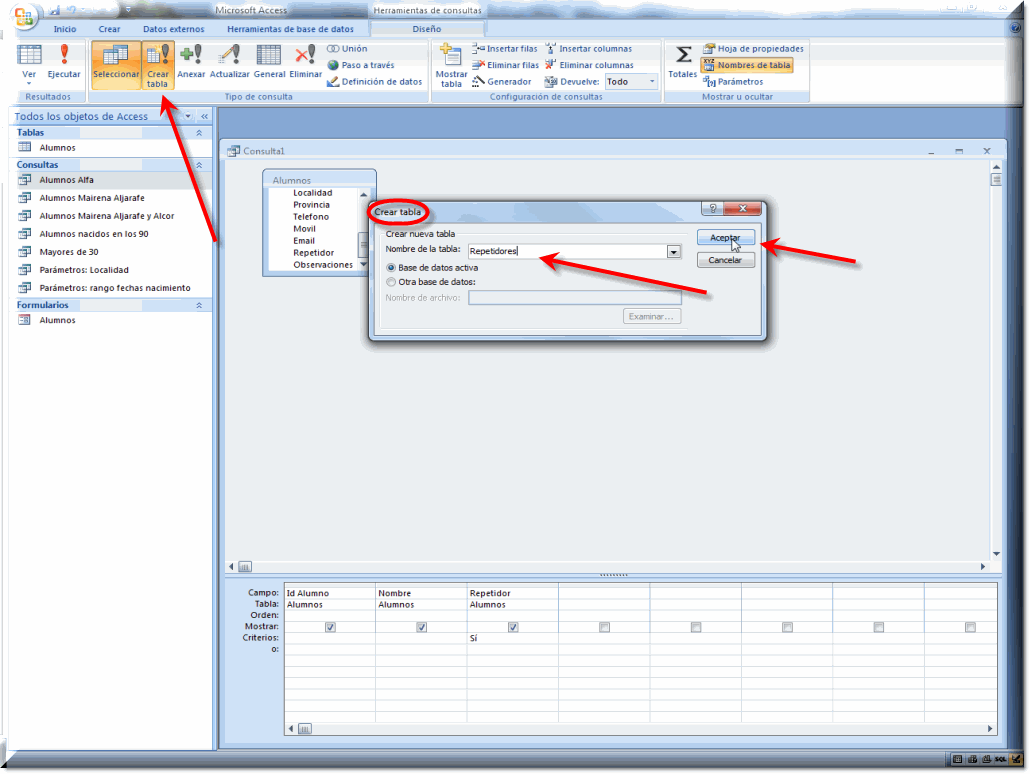This screenshot has height=774, width=1030.
Task: Open the Parámetros dialog
Action: pyautogui.click(x=733, y=81)
